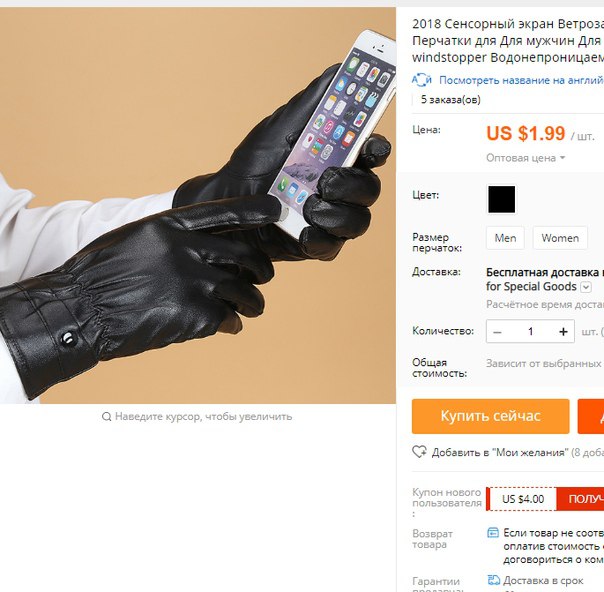Click the gloves product image
The image size is (604, 592).
pos(198,206)
